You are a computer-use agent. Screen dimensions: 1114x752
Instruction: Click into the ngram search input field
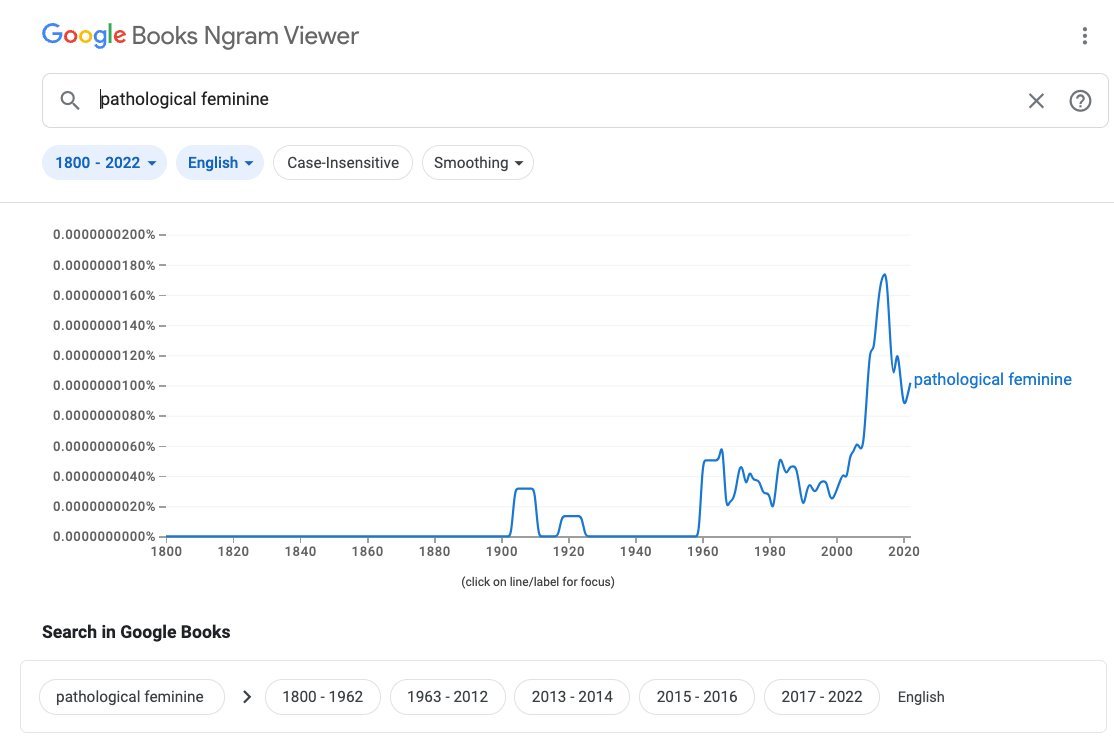(550, 100)
